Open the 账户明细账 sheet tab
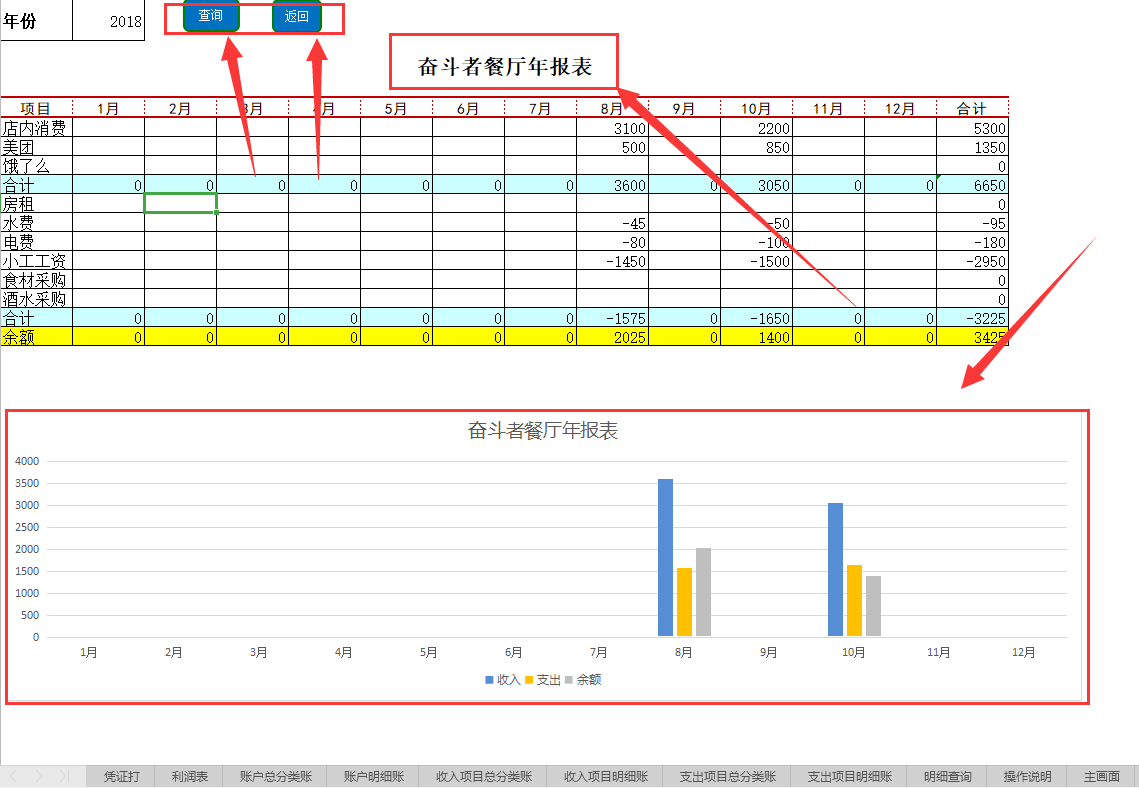This screenshot has width=1139, height=788. coord(372,775)
